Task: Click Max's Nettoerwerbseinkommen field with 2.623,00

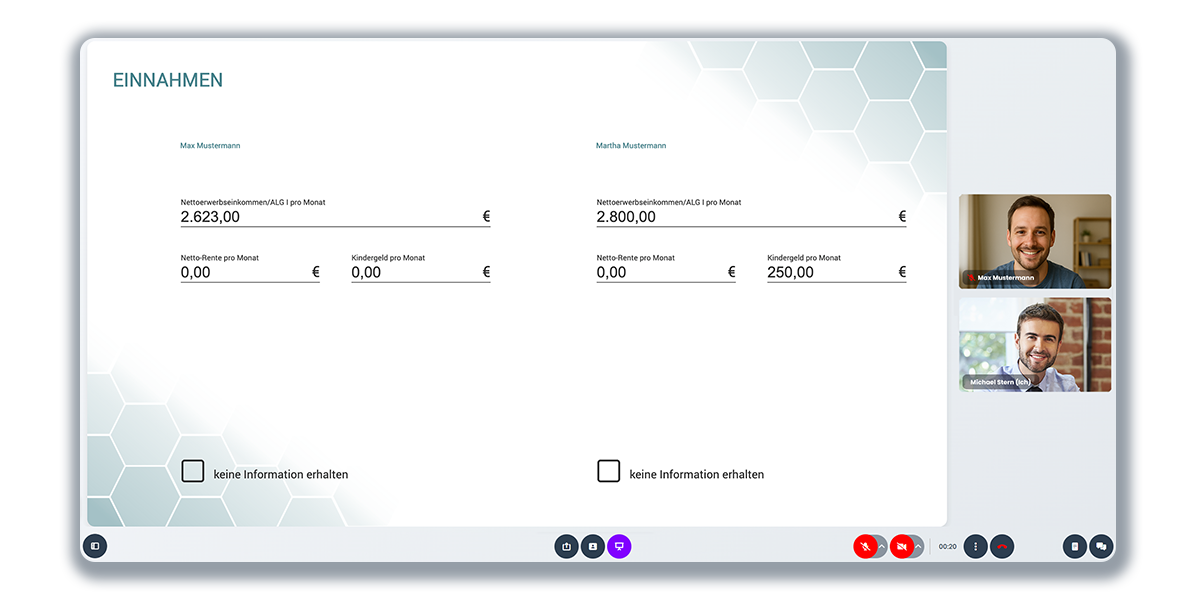Action: click(330, 217)
